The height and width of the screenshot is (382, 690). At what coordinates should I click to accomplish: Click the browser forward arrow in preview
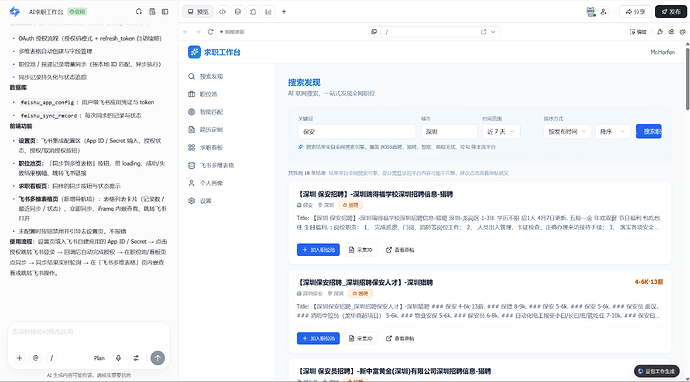[198, 32]
